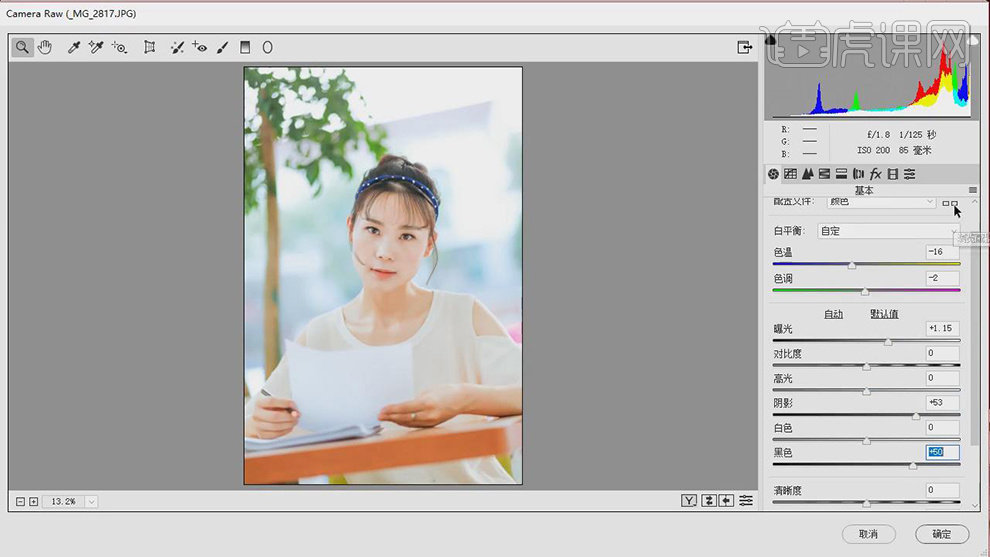Select the Color Sampler tool

coord(96,47)
